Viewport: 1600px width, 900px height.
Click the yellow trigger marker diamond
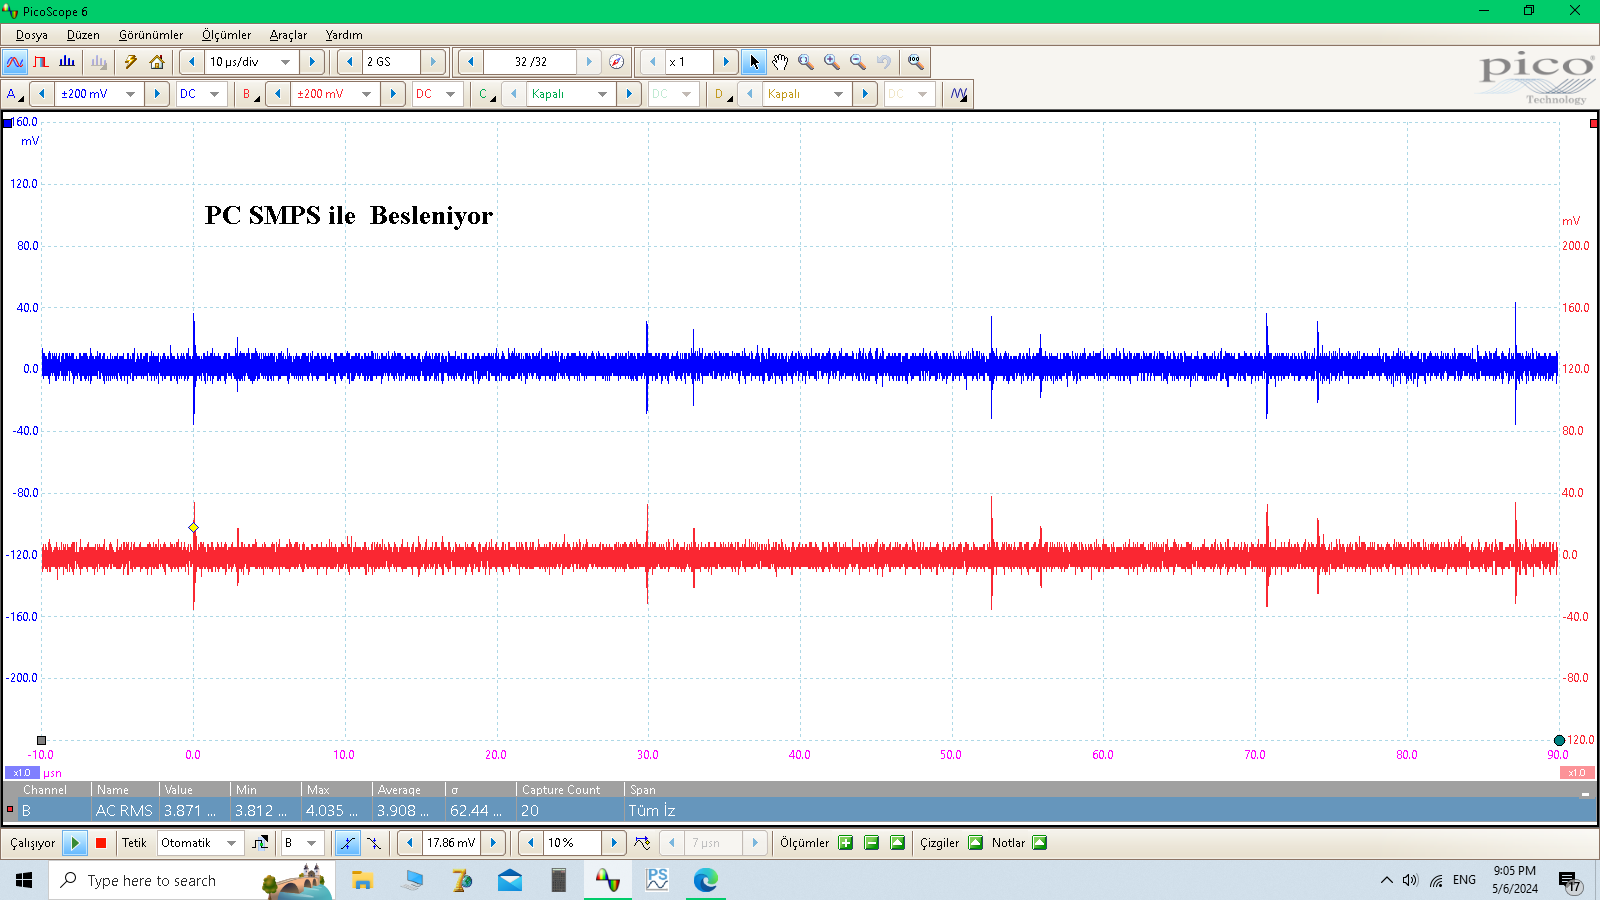[x=194, y=527]
